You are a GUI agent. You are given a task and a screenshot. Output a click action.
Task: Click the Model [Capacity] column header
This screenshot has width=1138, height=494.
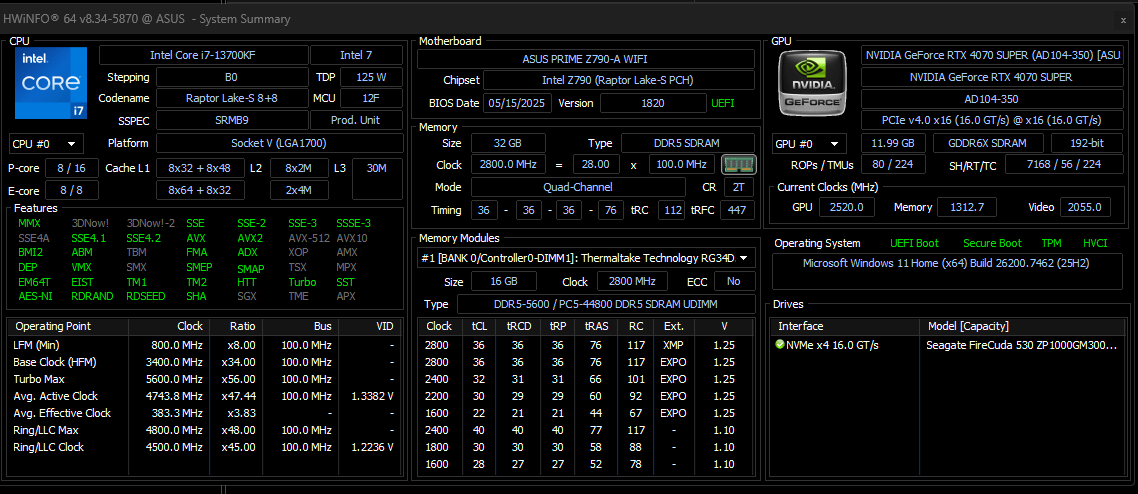(x=1021, y=326)
